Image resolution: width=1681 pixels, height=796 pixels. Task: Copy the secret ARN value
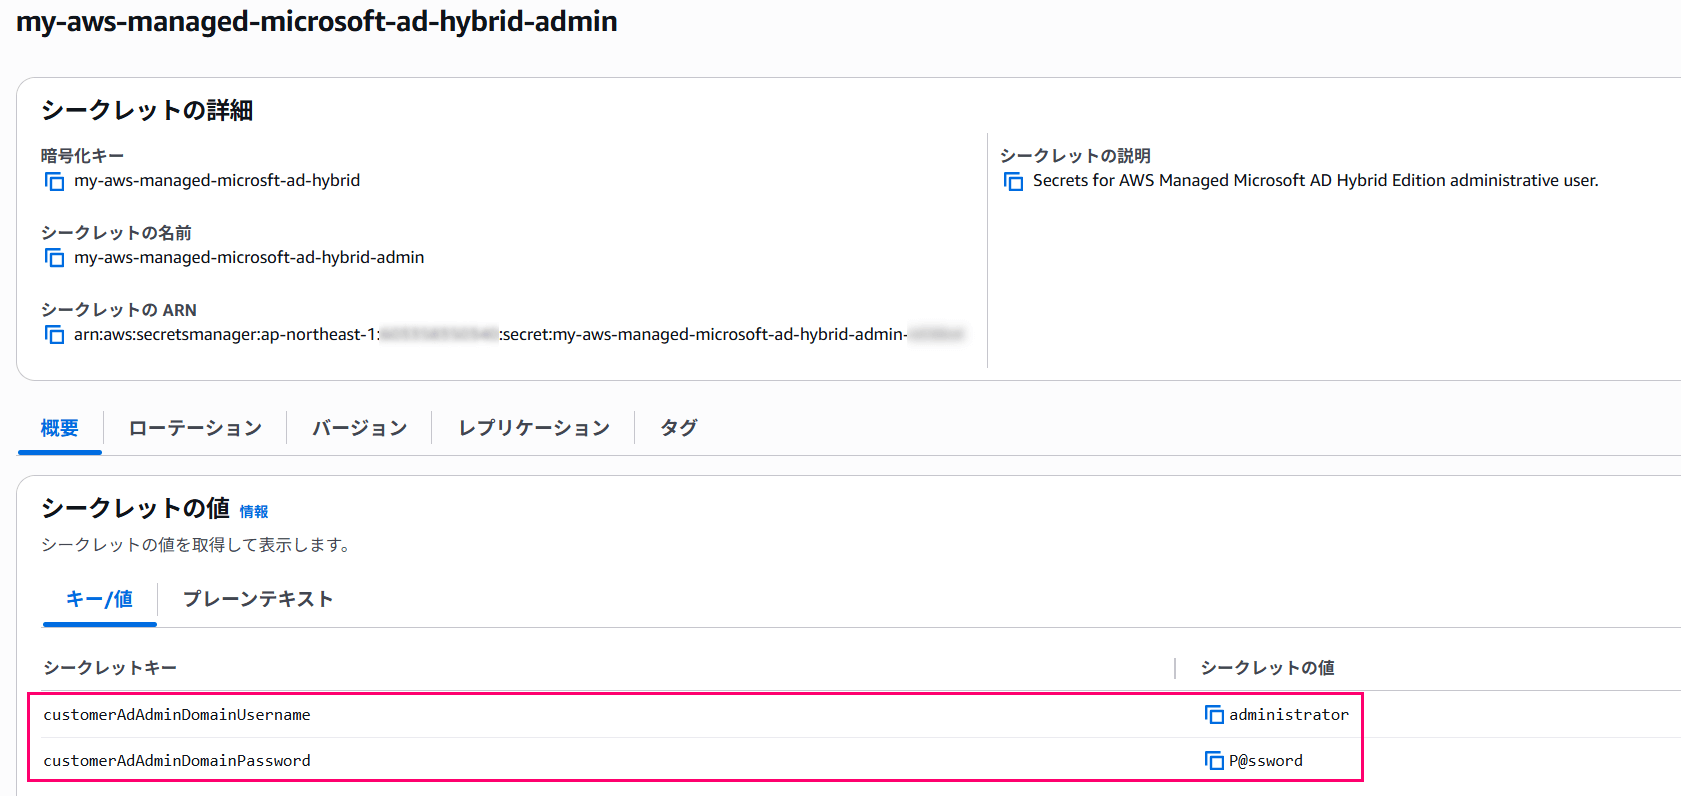[x=54, y=335]
